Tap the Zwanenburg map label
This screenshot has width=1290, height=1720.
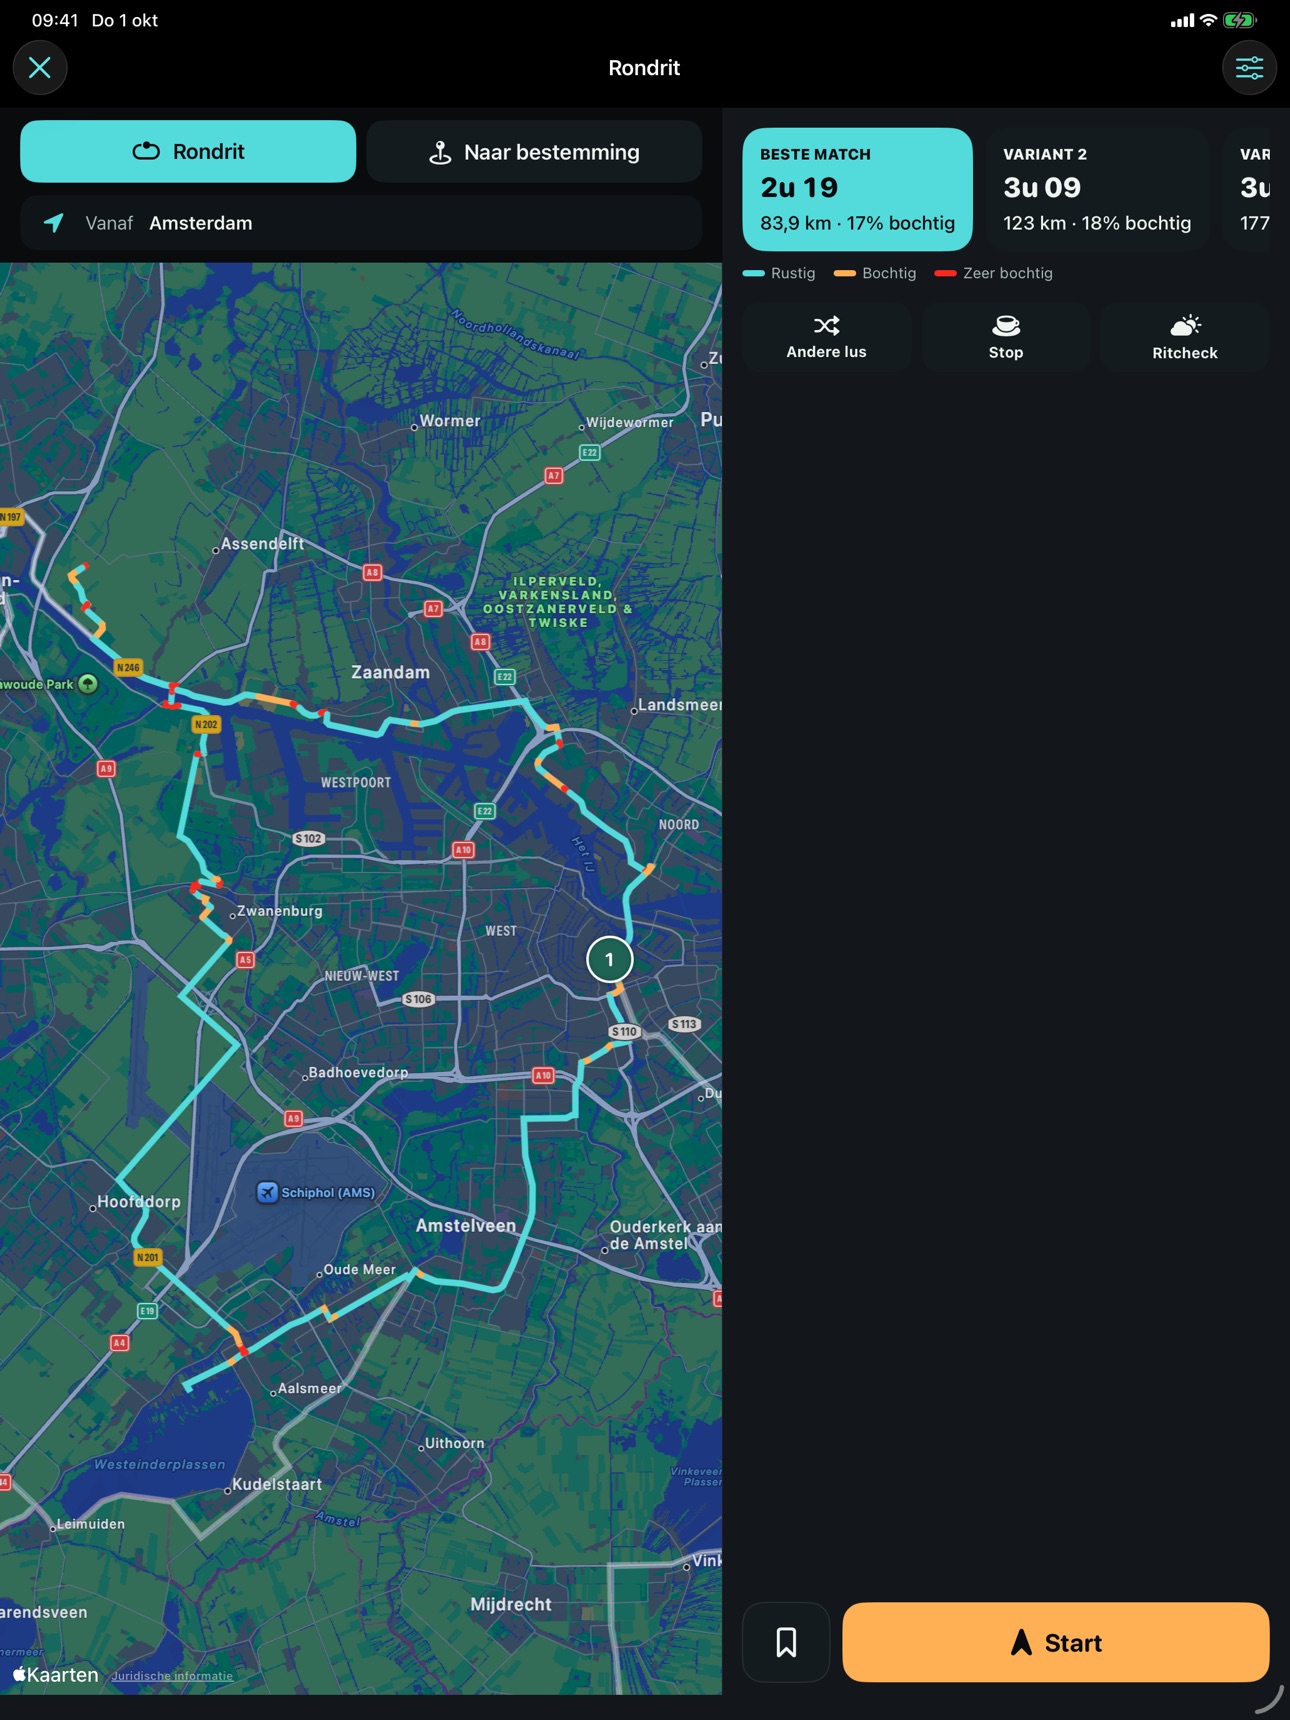[279, 911]
